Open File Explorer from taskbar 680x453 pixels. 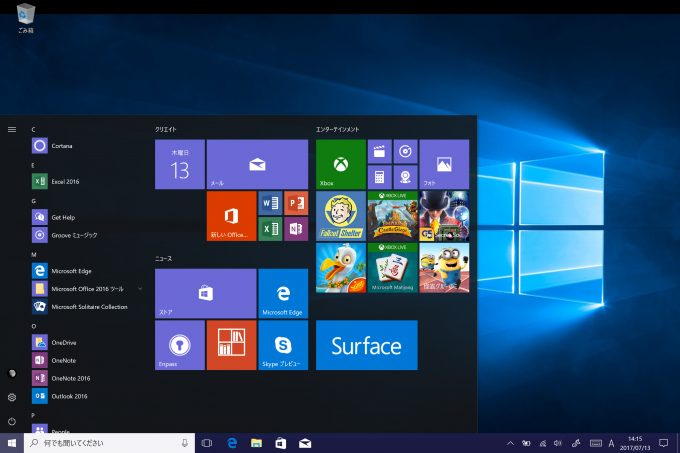(256, 443)
